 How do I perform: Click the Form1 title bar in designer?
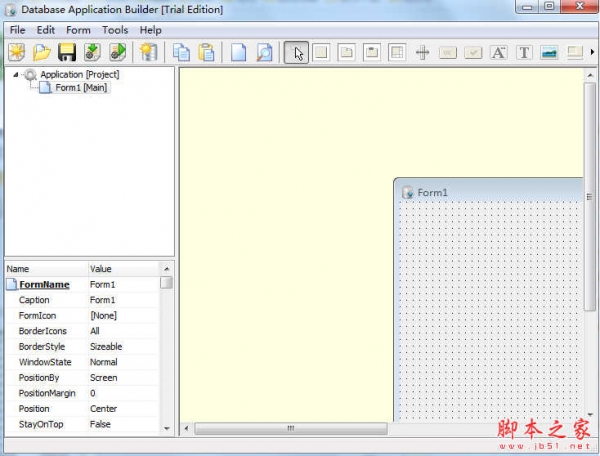tap(489, 192)
